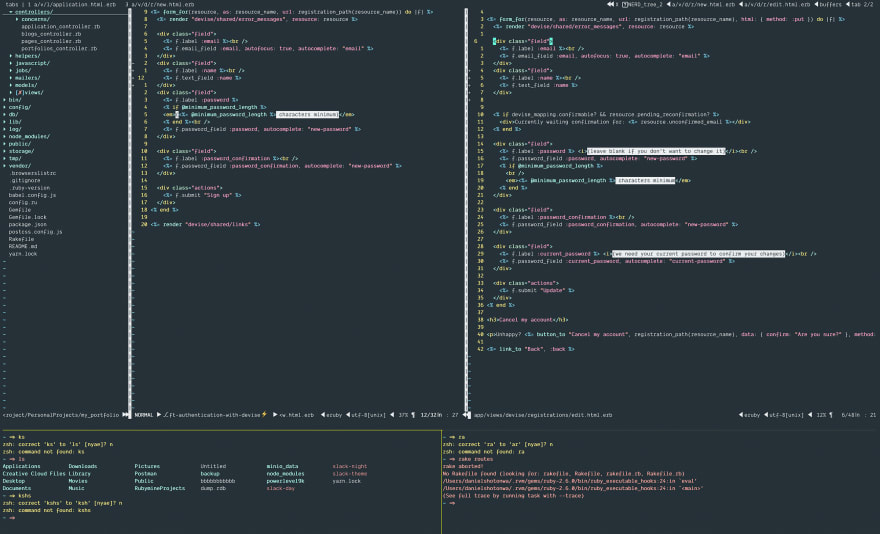
Task: Click the my_portfolio project path in statusline
Action: coord(61,416)
